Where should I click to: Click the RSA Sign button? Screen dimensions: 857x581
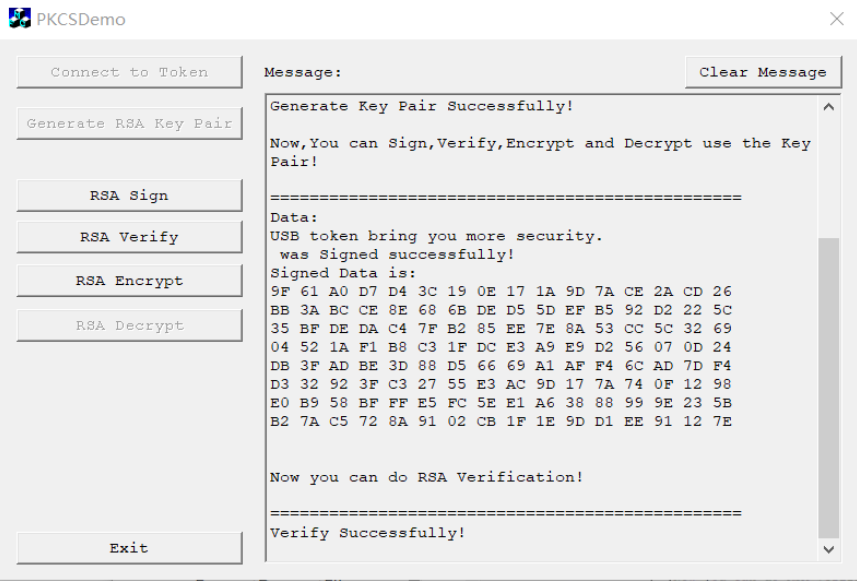[x=130, y=195]
